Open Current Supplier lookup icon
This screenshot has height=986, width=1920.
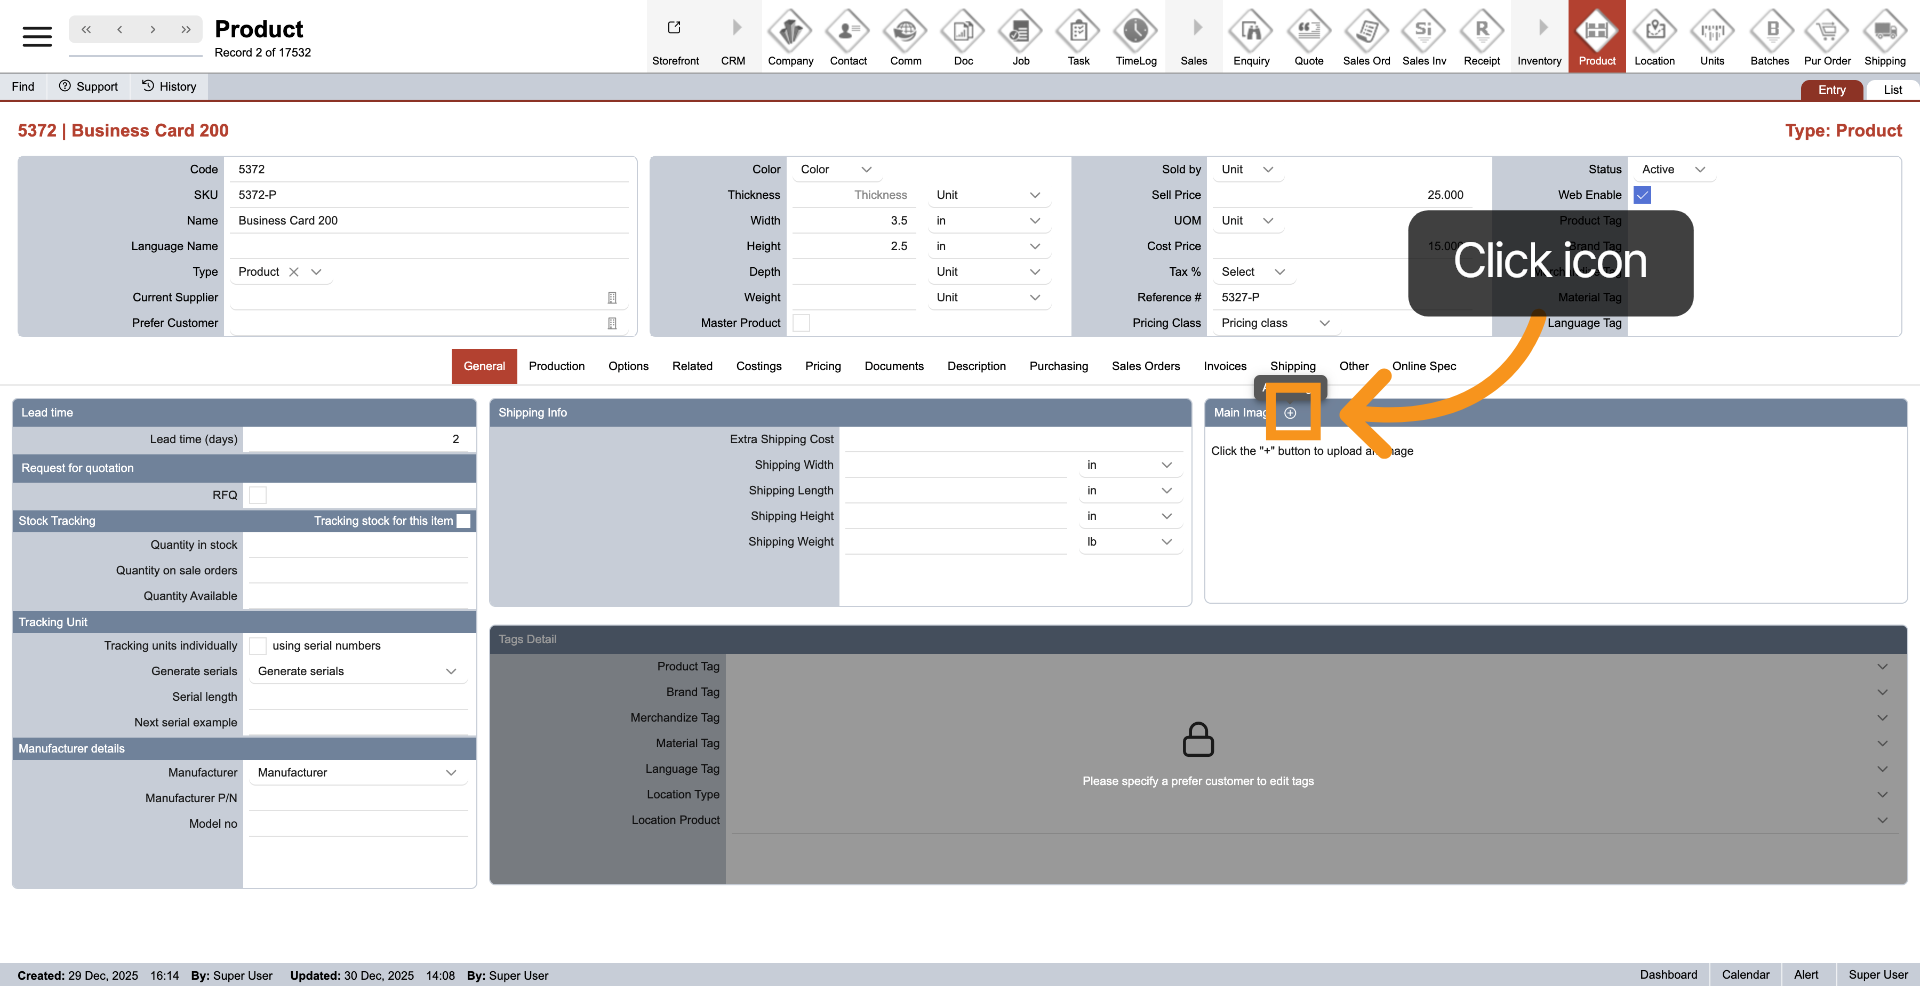click(x=612, y=298)
